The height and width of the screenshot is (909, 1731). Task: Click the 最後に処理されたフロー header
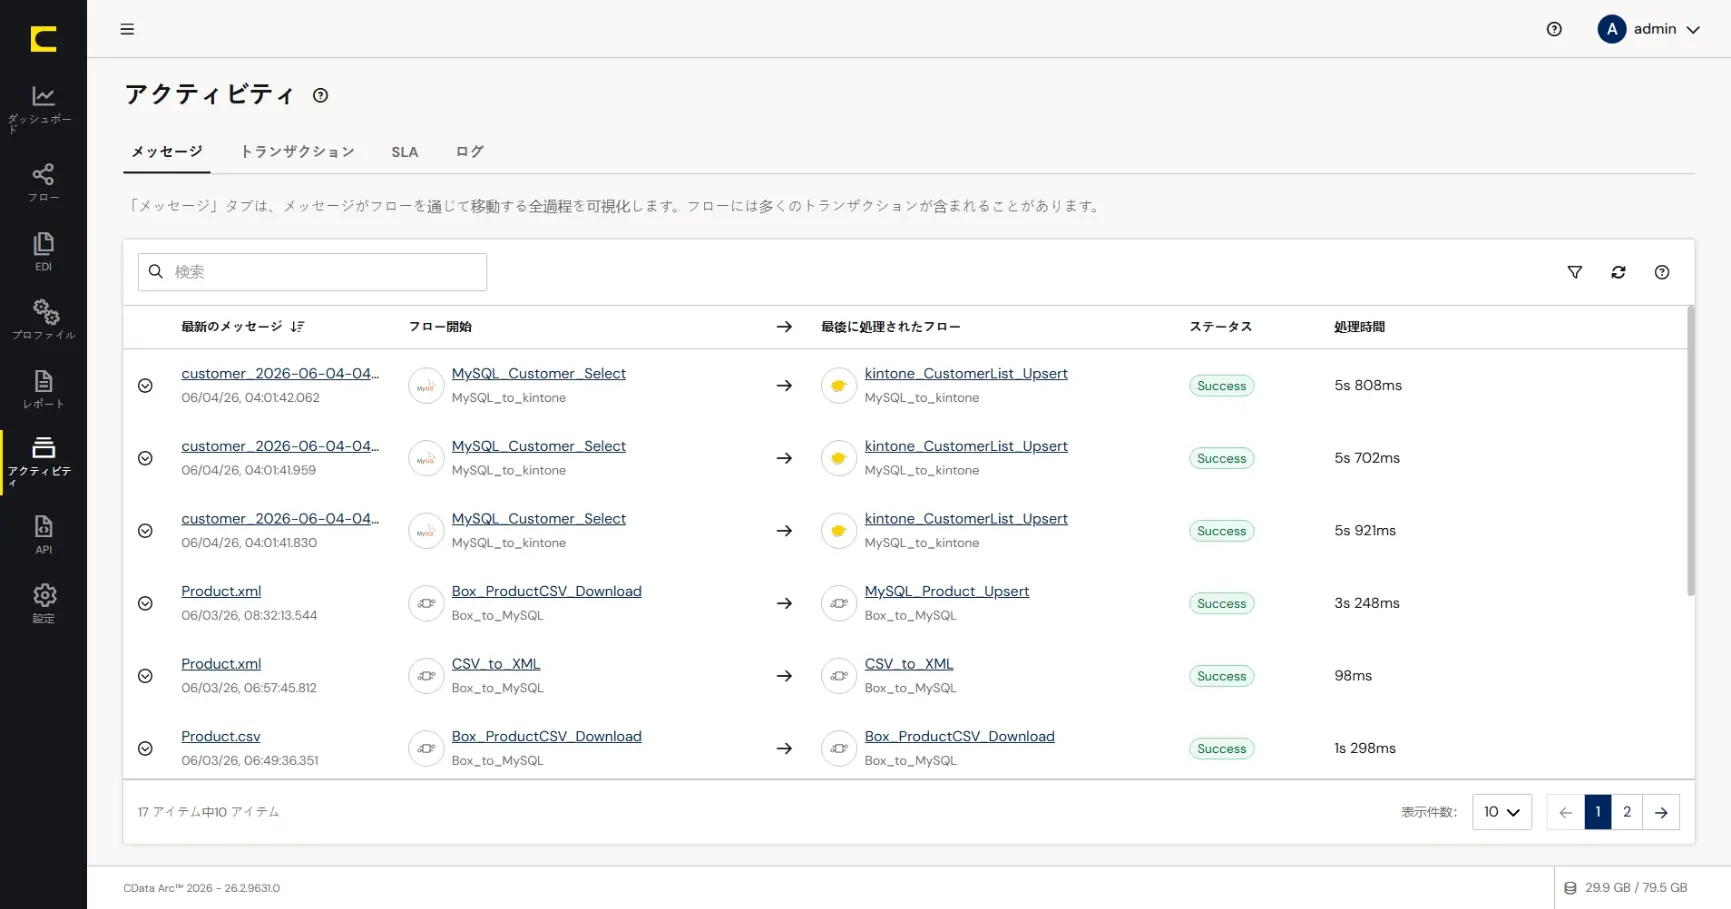click(x=890, y=327)
